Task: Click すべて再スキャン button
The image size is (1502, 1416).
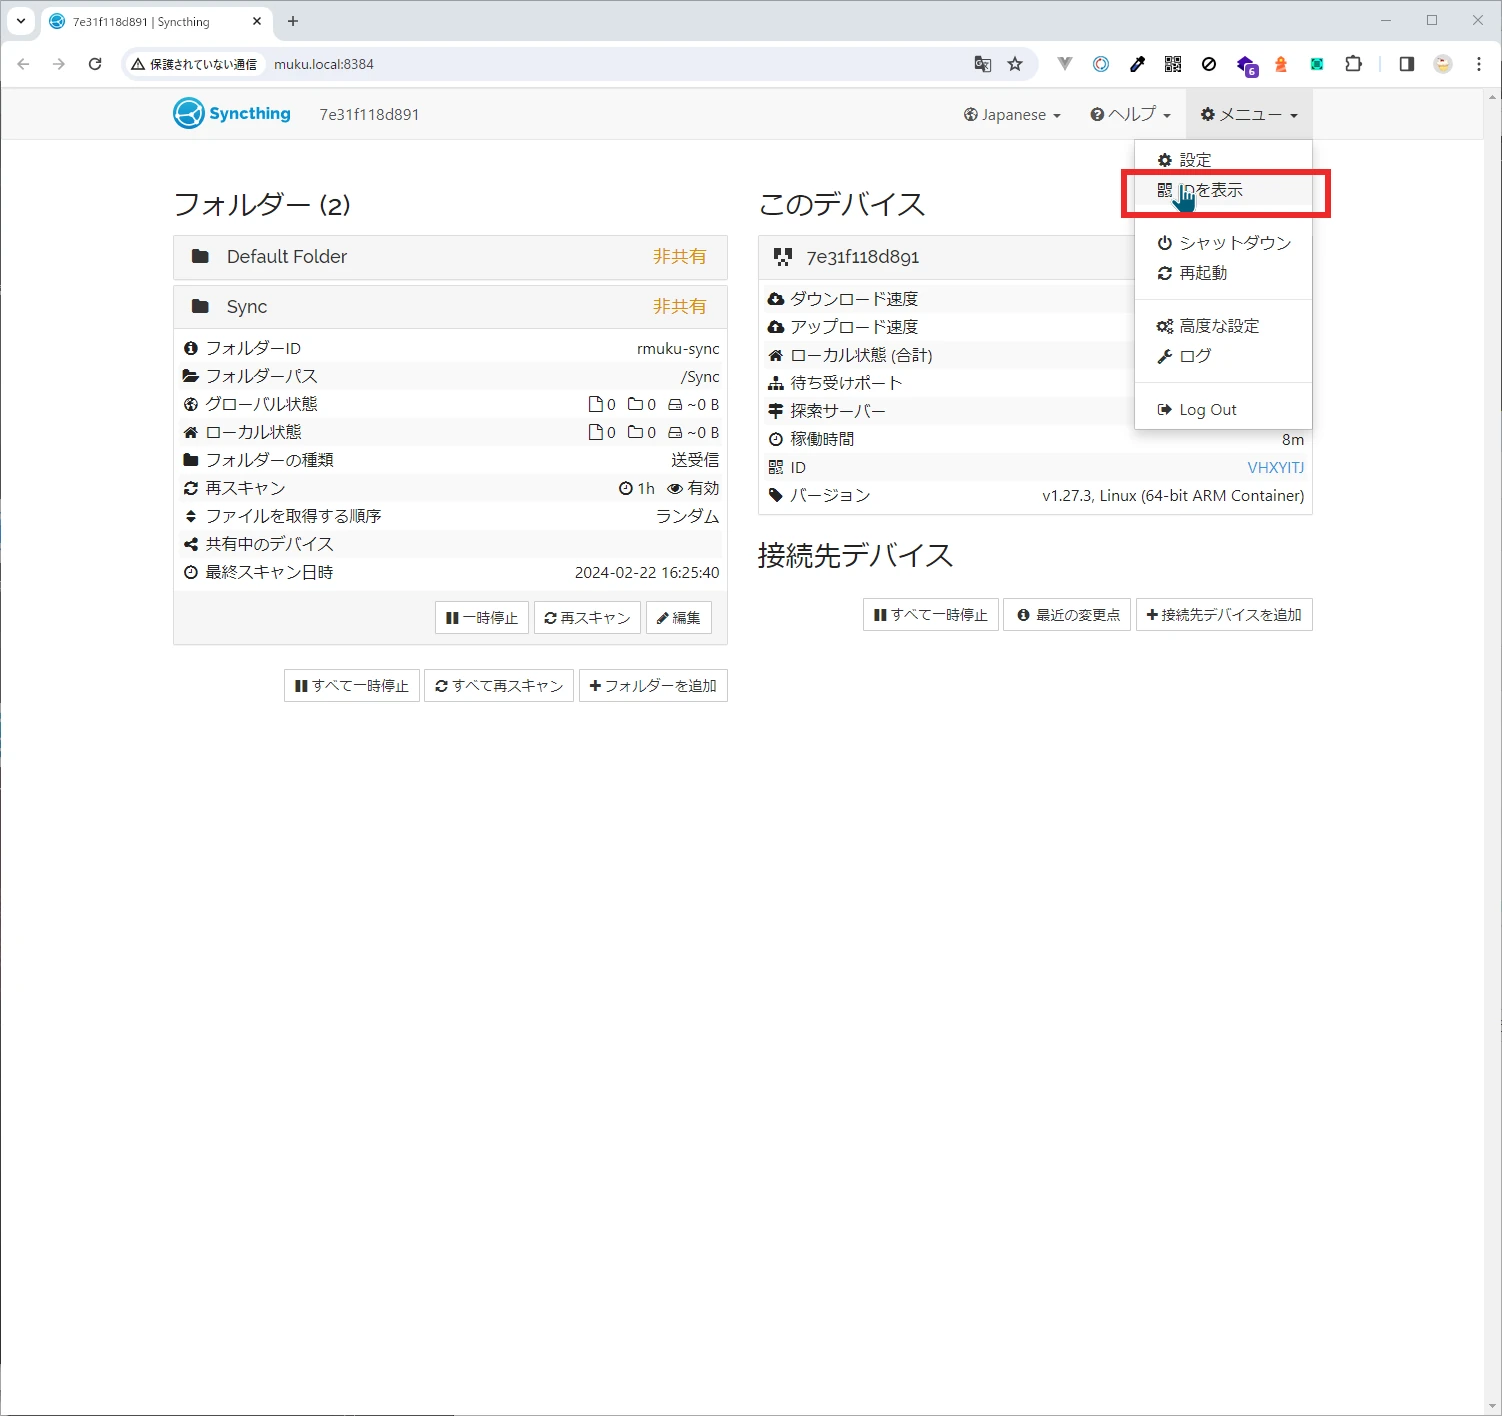Action: coord(499,686)
